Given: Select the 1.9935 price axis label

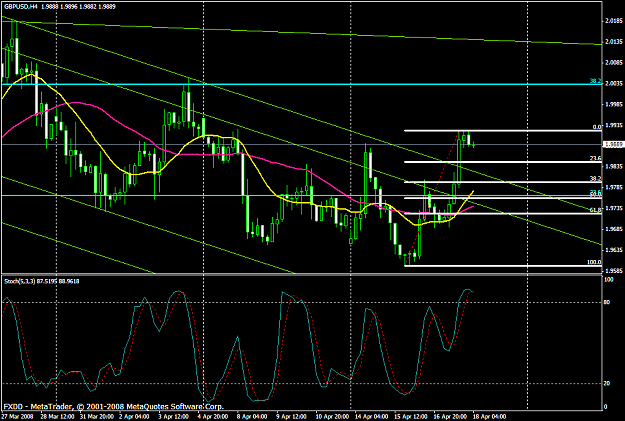Looking at the screenshot, I should tap(614, 125).
